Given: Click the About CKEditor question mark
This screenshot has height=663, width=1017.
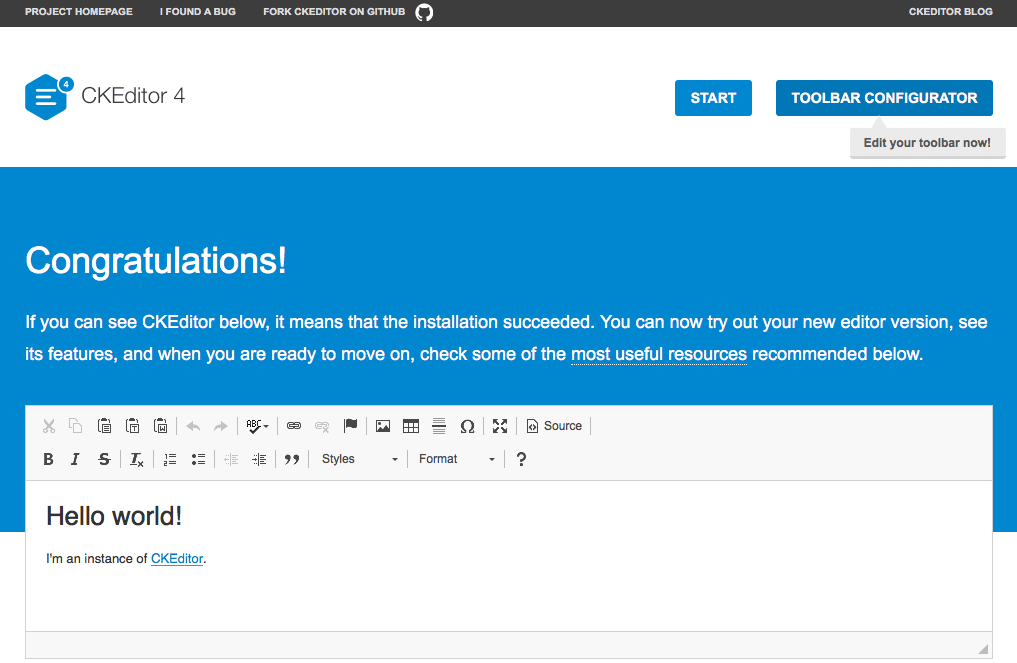Looking at the screenshot, I should pyautogui.click(x=521, y=459).
